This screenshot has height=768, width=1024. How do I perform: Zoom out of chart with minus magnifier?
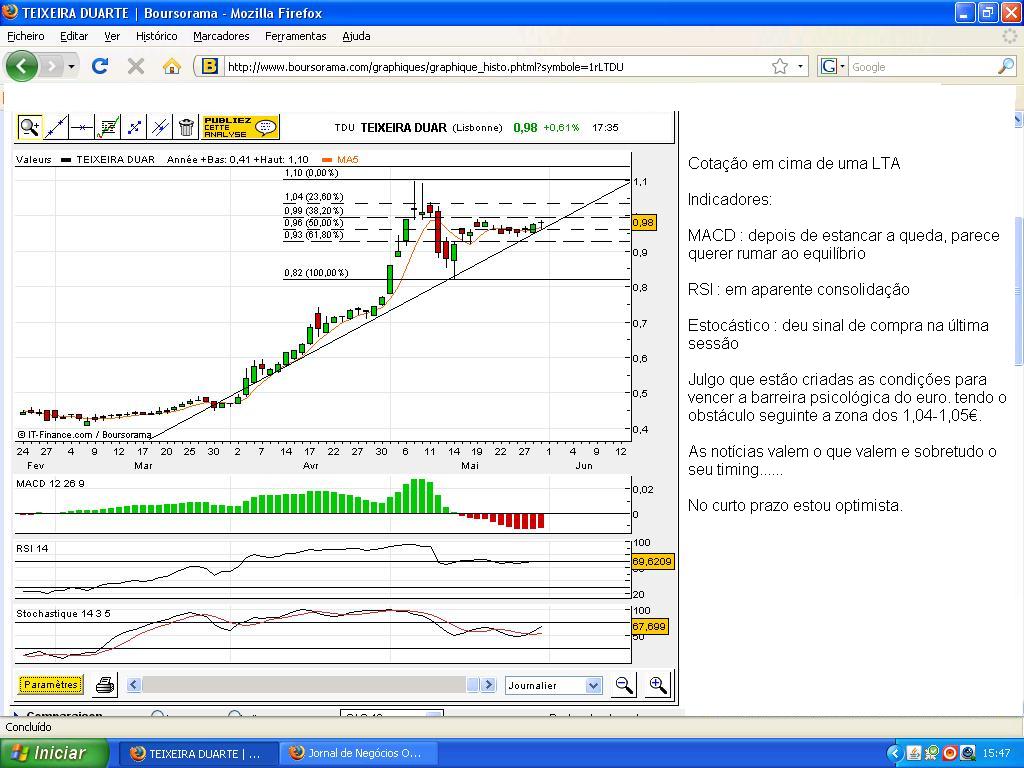[x=624, y=685]
